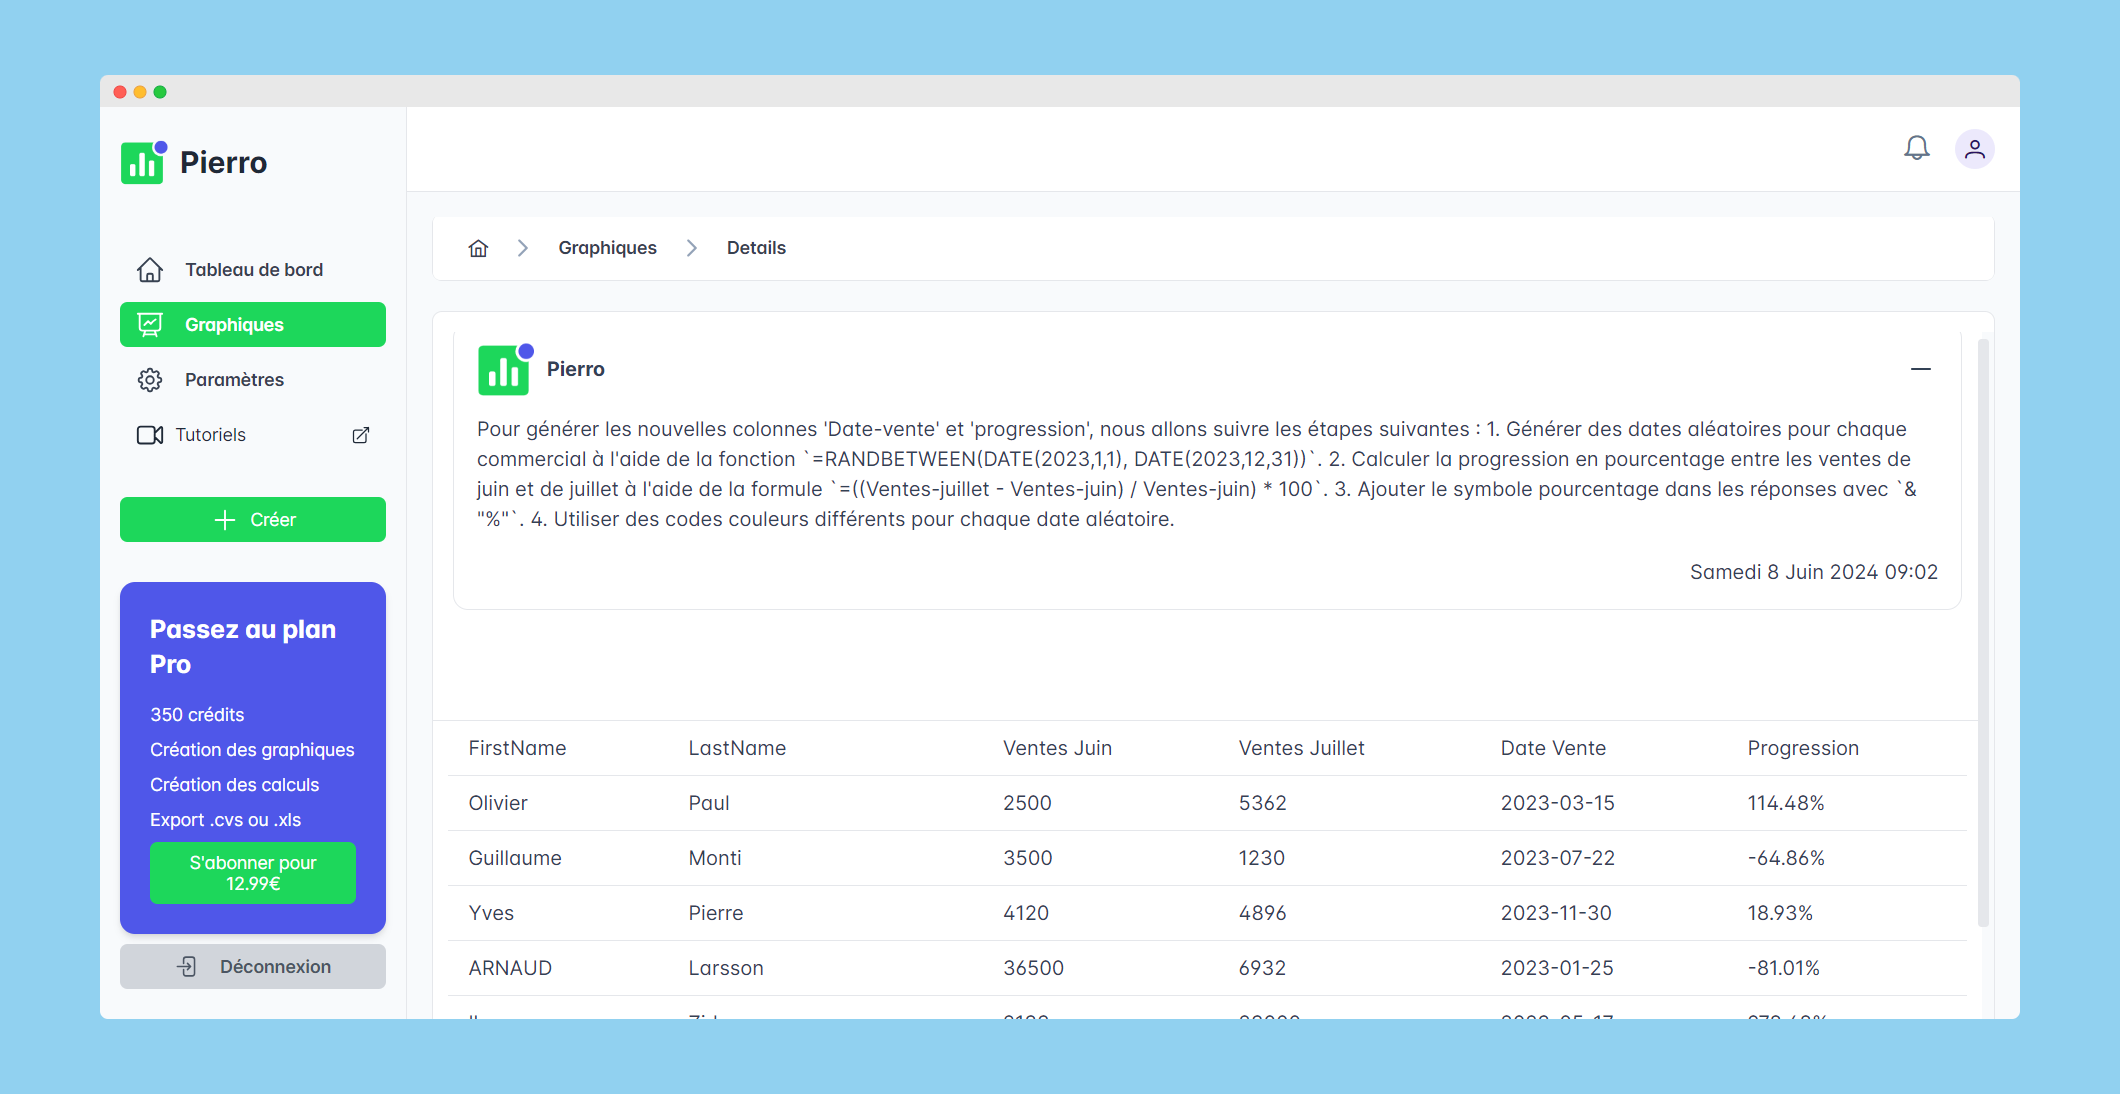Select the Olivier Paul table row
The image size is (2120, 1094).
(x=1206, y=803)
